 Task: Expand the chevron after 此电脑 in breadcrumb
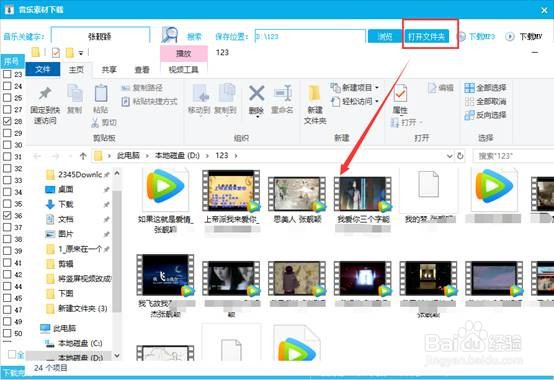[146, 156]
